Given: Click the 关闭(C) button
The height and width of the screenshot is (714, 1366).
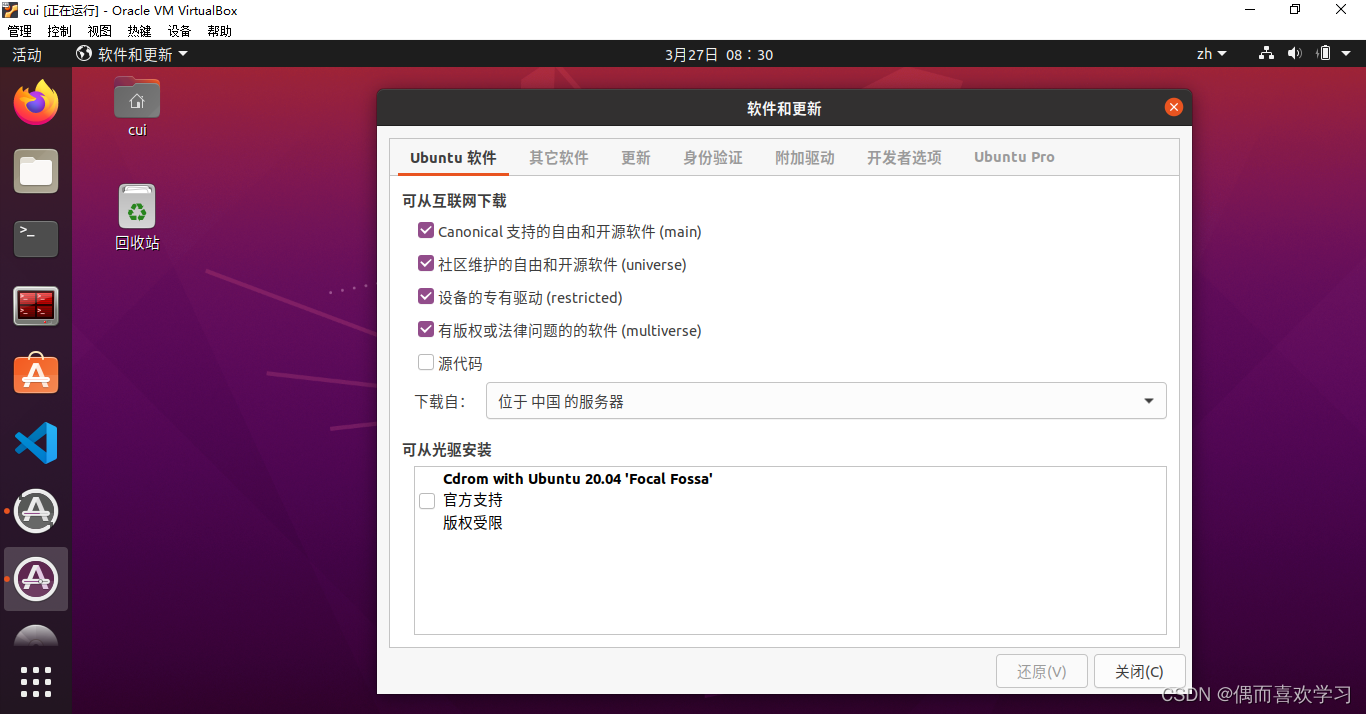Looking at the screenshot, I should 1140,671.
